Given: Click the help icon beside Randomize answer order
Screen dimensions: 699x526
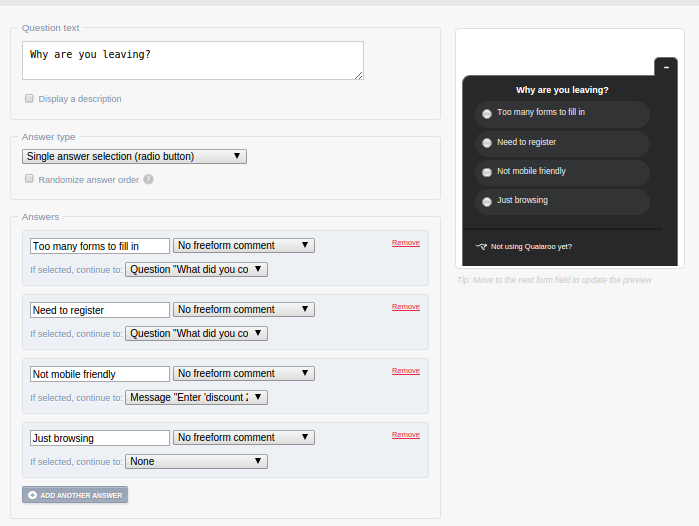Looking at the screenshot, I should click(148, 179).
